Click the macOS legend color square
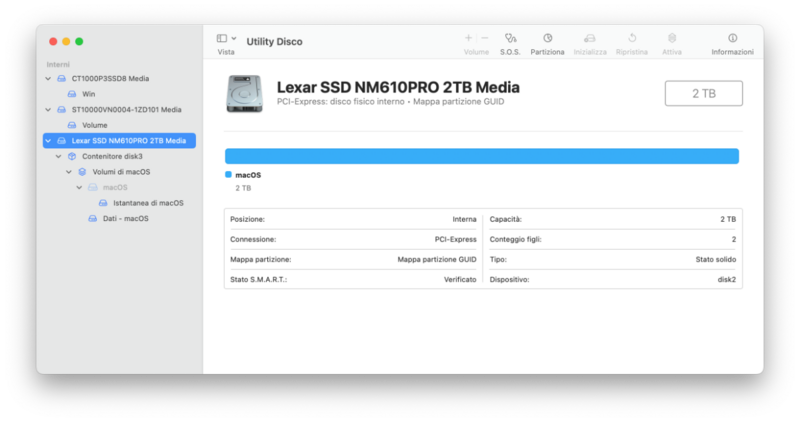Screen dimensions: 800x422 [x=228, y=175]
